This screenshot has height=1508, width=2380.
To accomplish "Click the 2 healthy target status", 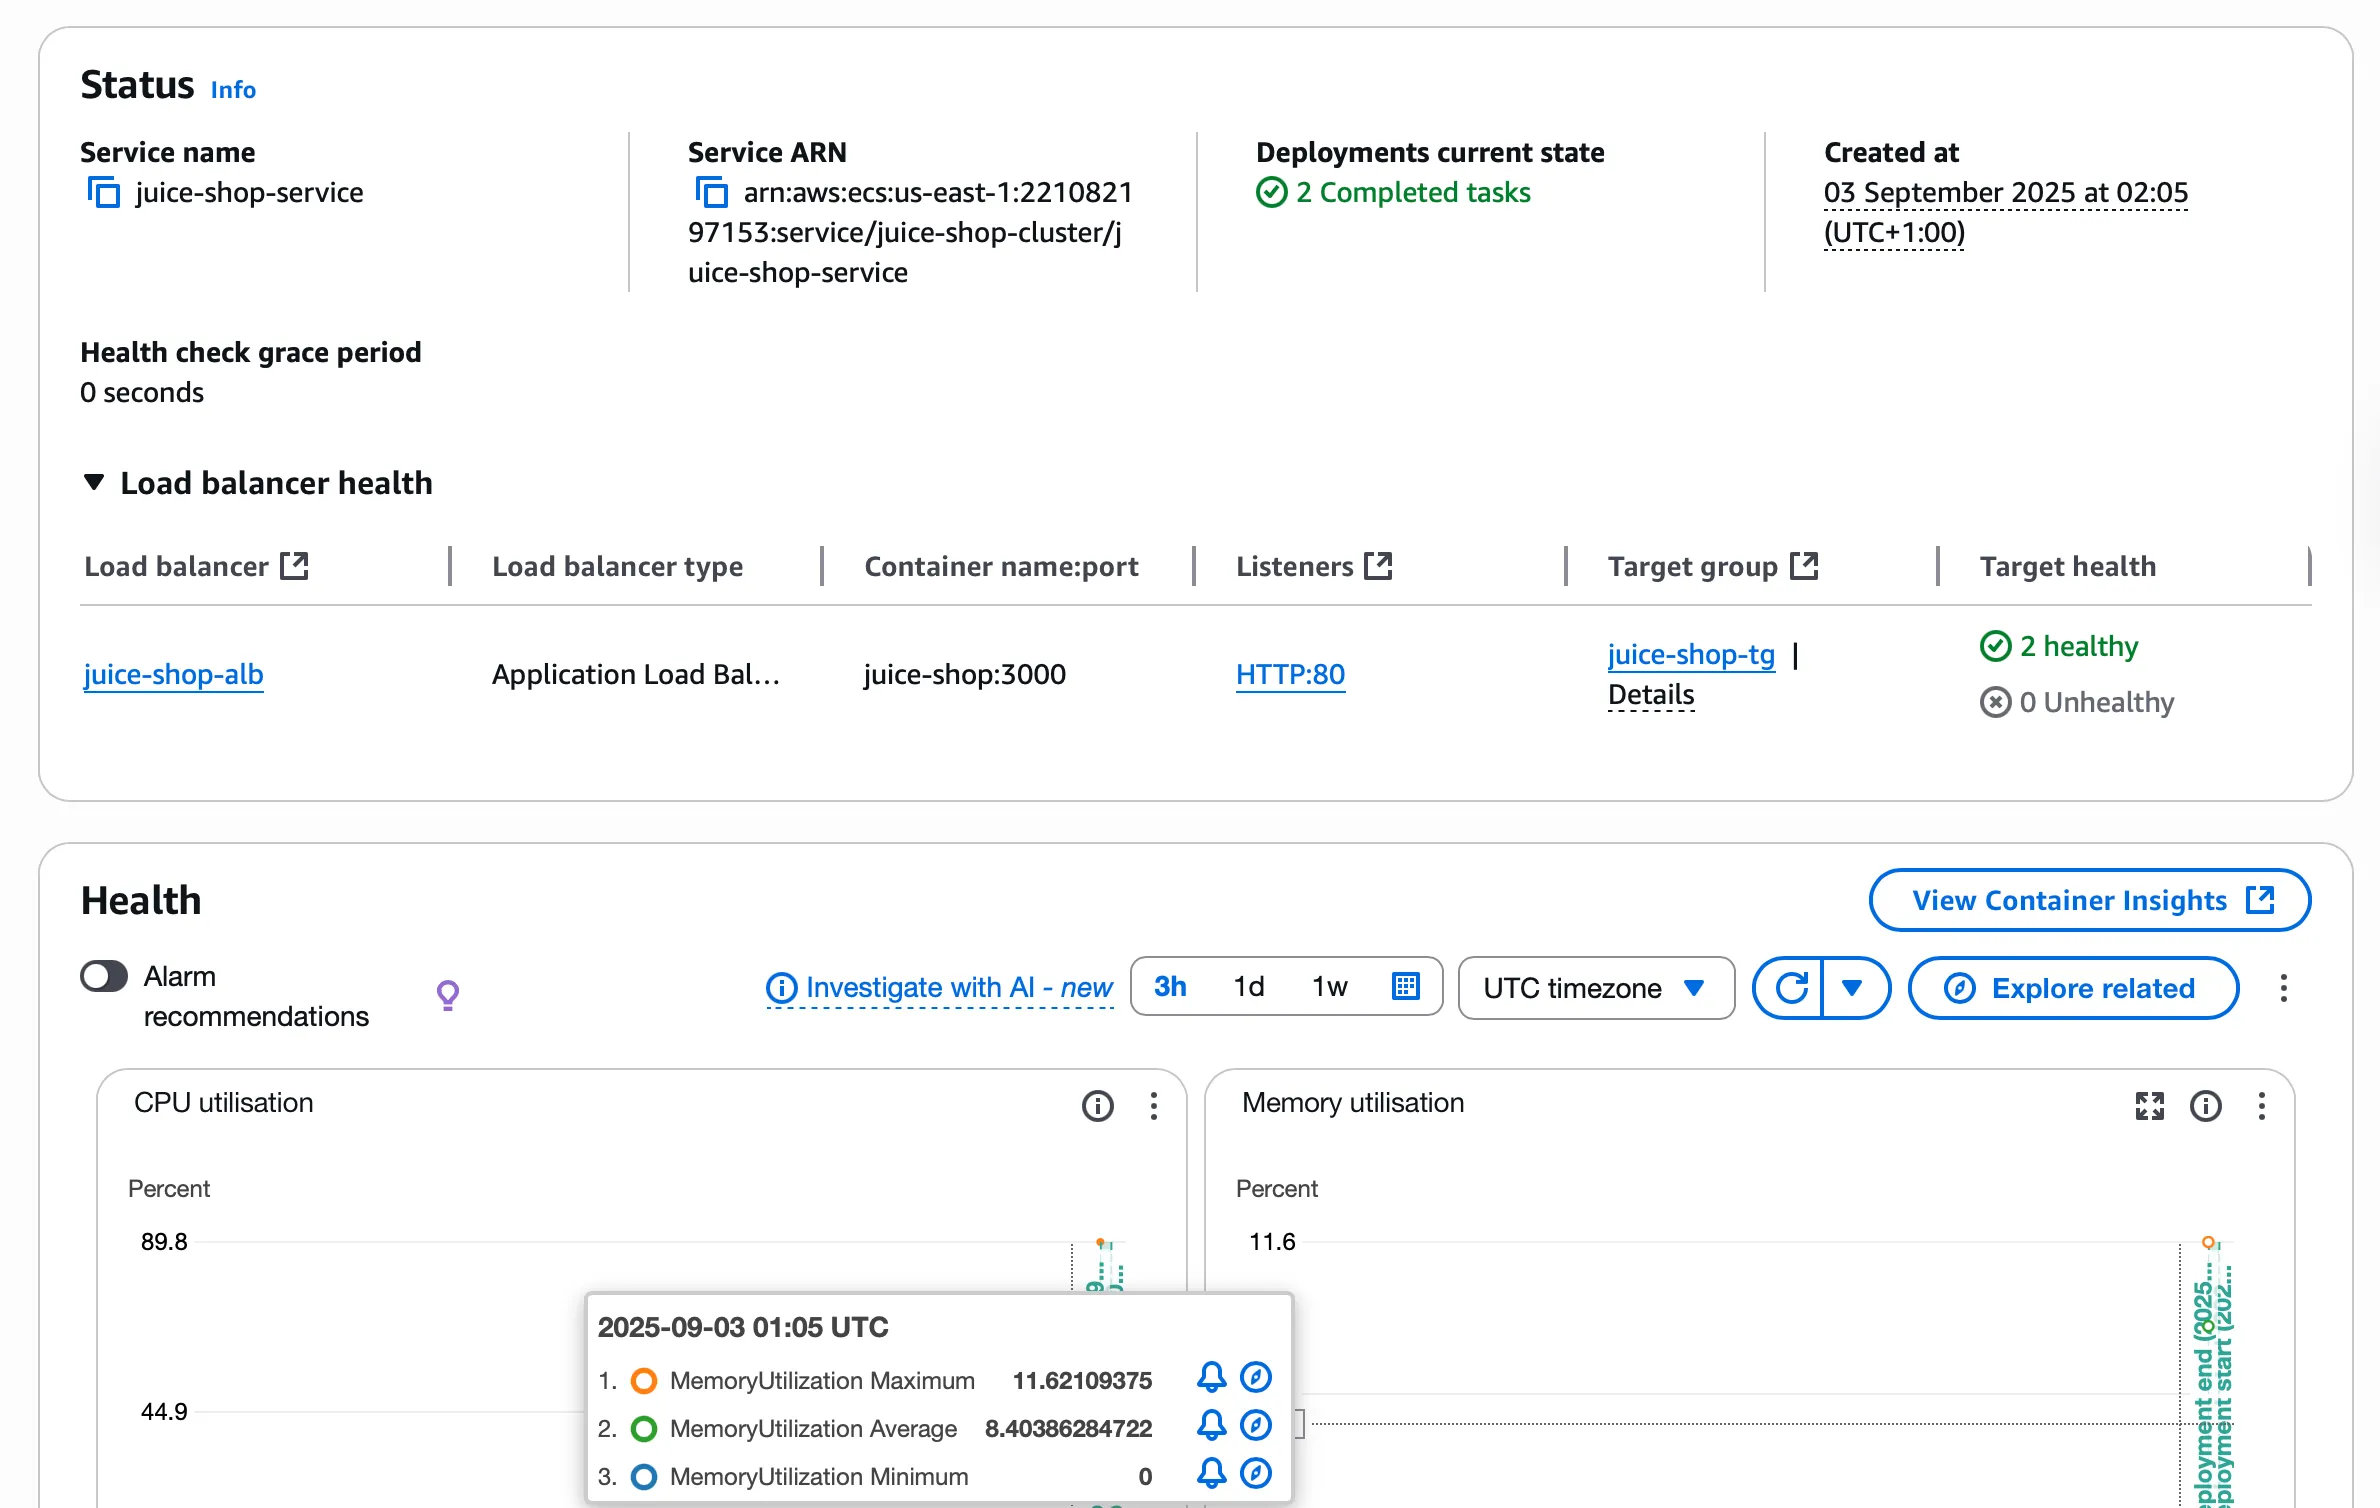I will pyautogui.click(x=2060, y=646).
